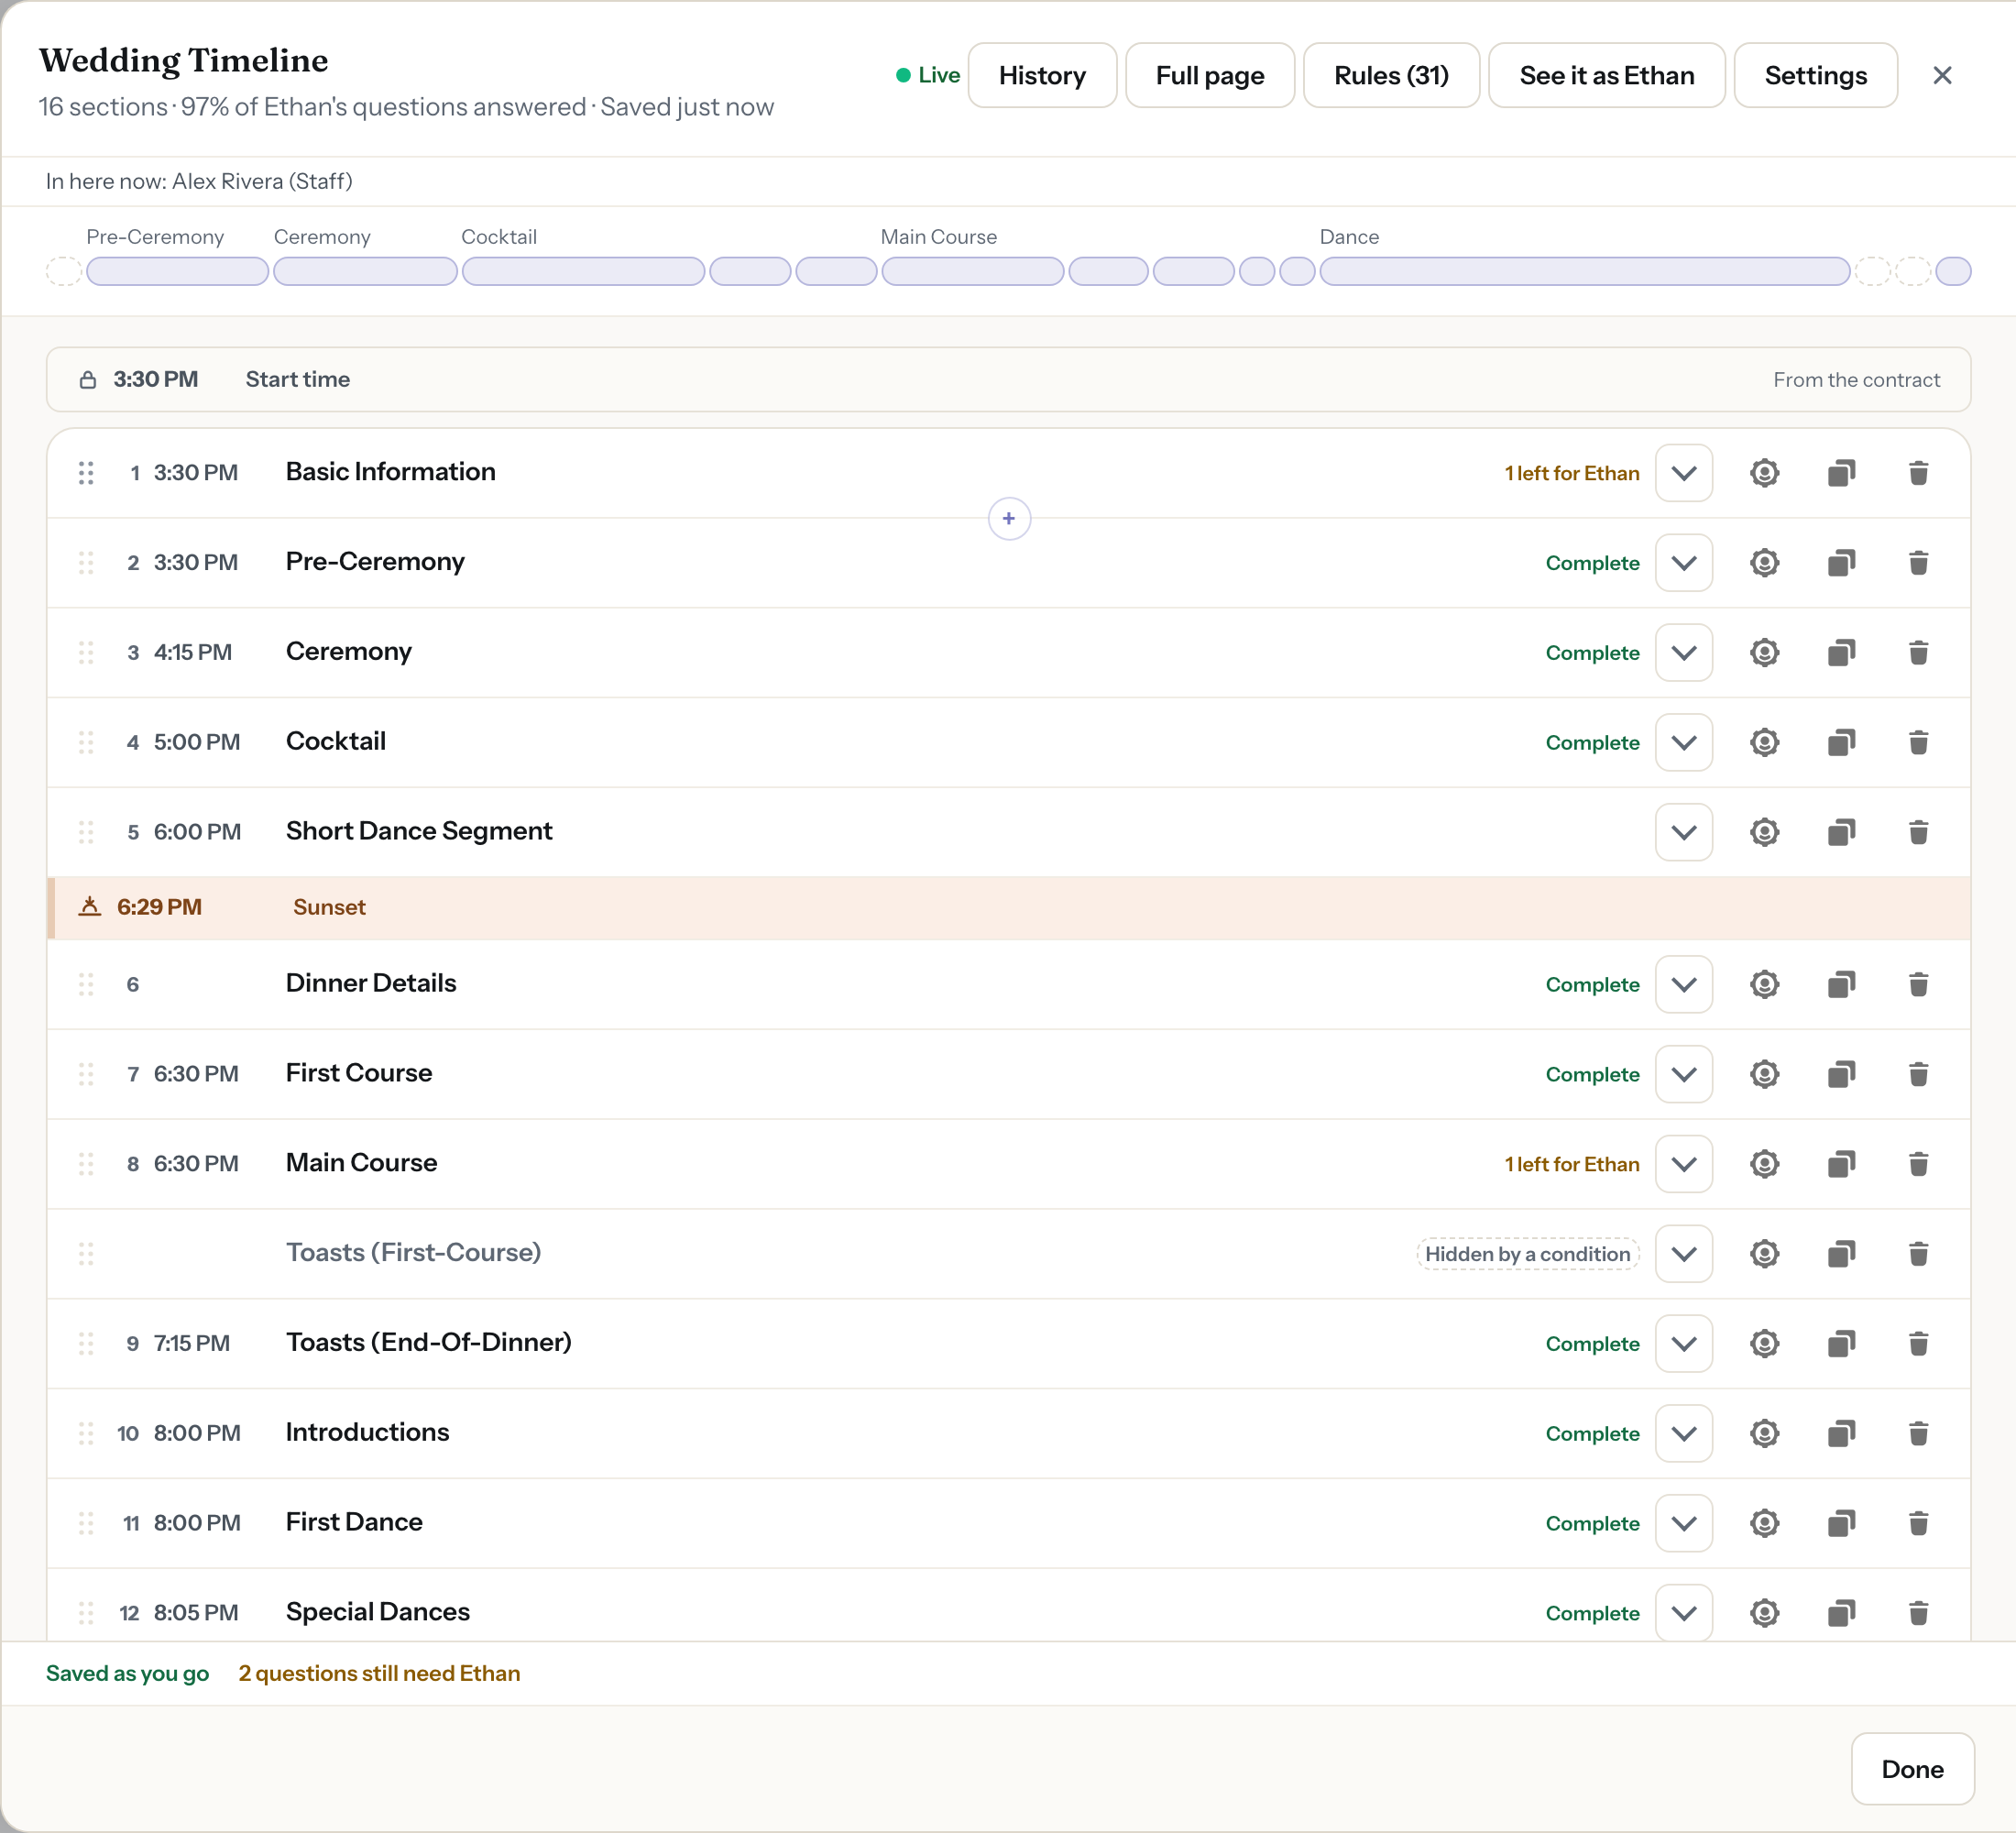Switch to Full page view

[1210, 75]
